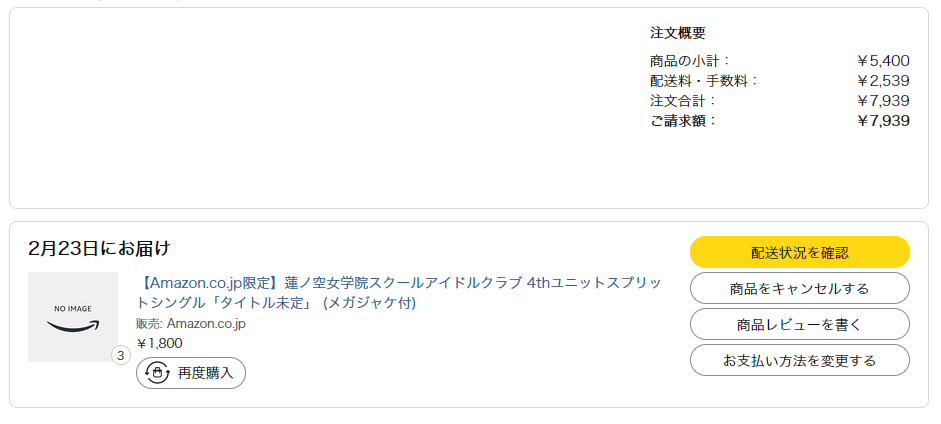
Task: Click the 配送状況を確認 yellow button
Action: point(799,252)
